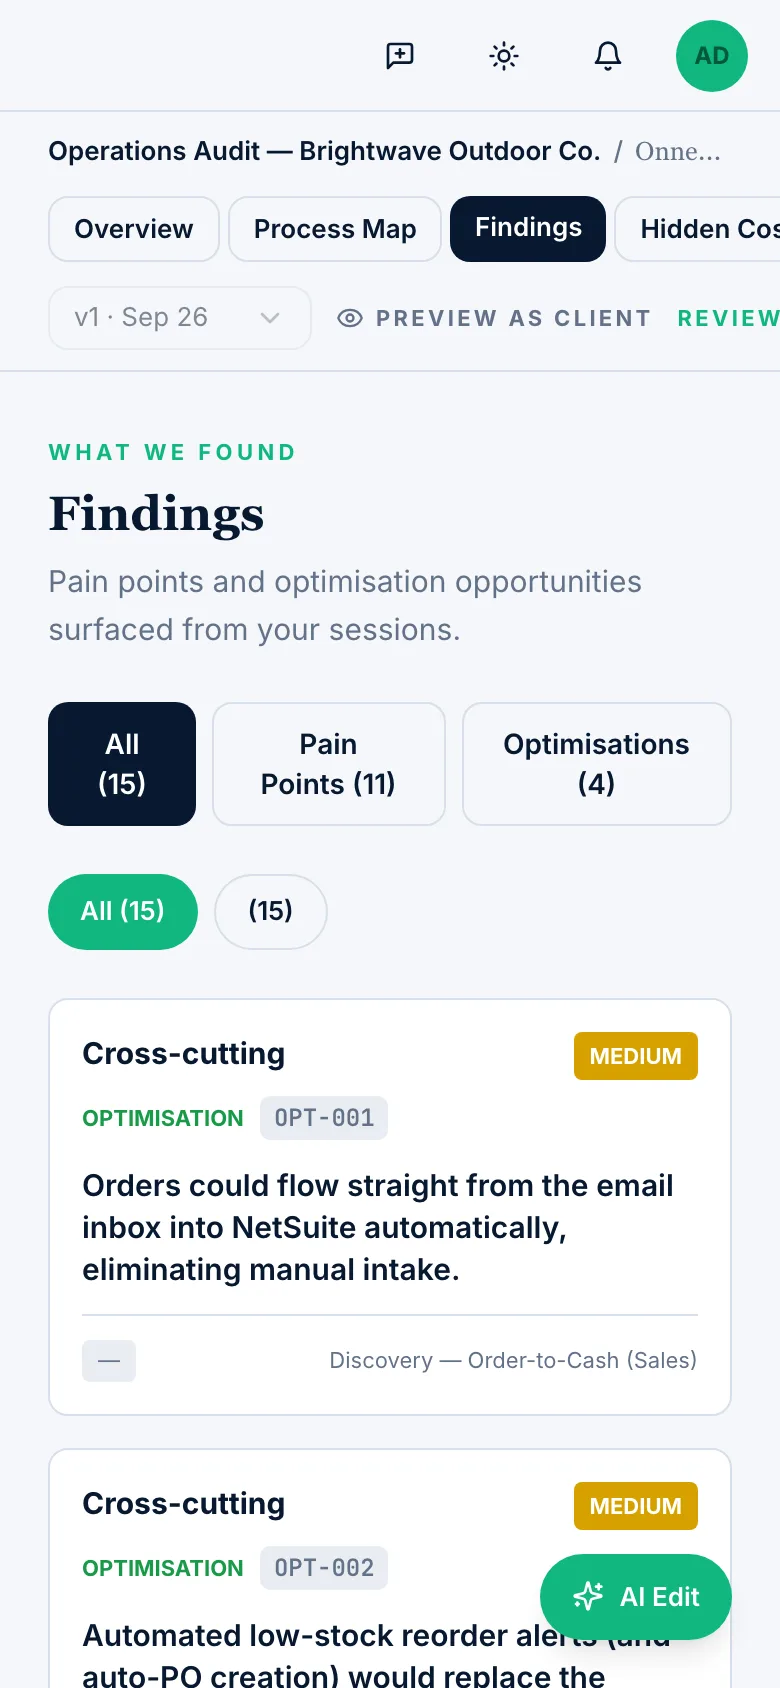This screenshot has height=1688, width=780.
Task: Toggle light theme sun icon
Action: 504,56
